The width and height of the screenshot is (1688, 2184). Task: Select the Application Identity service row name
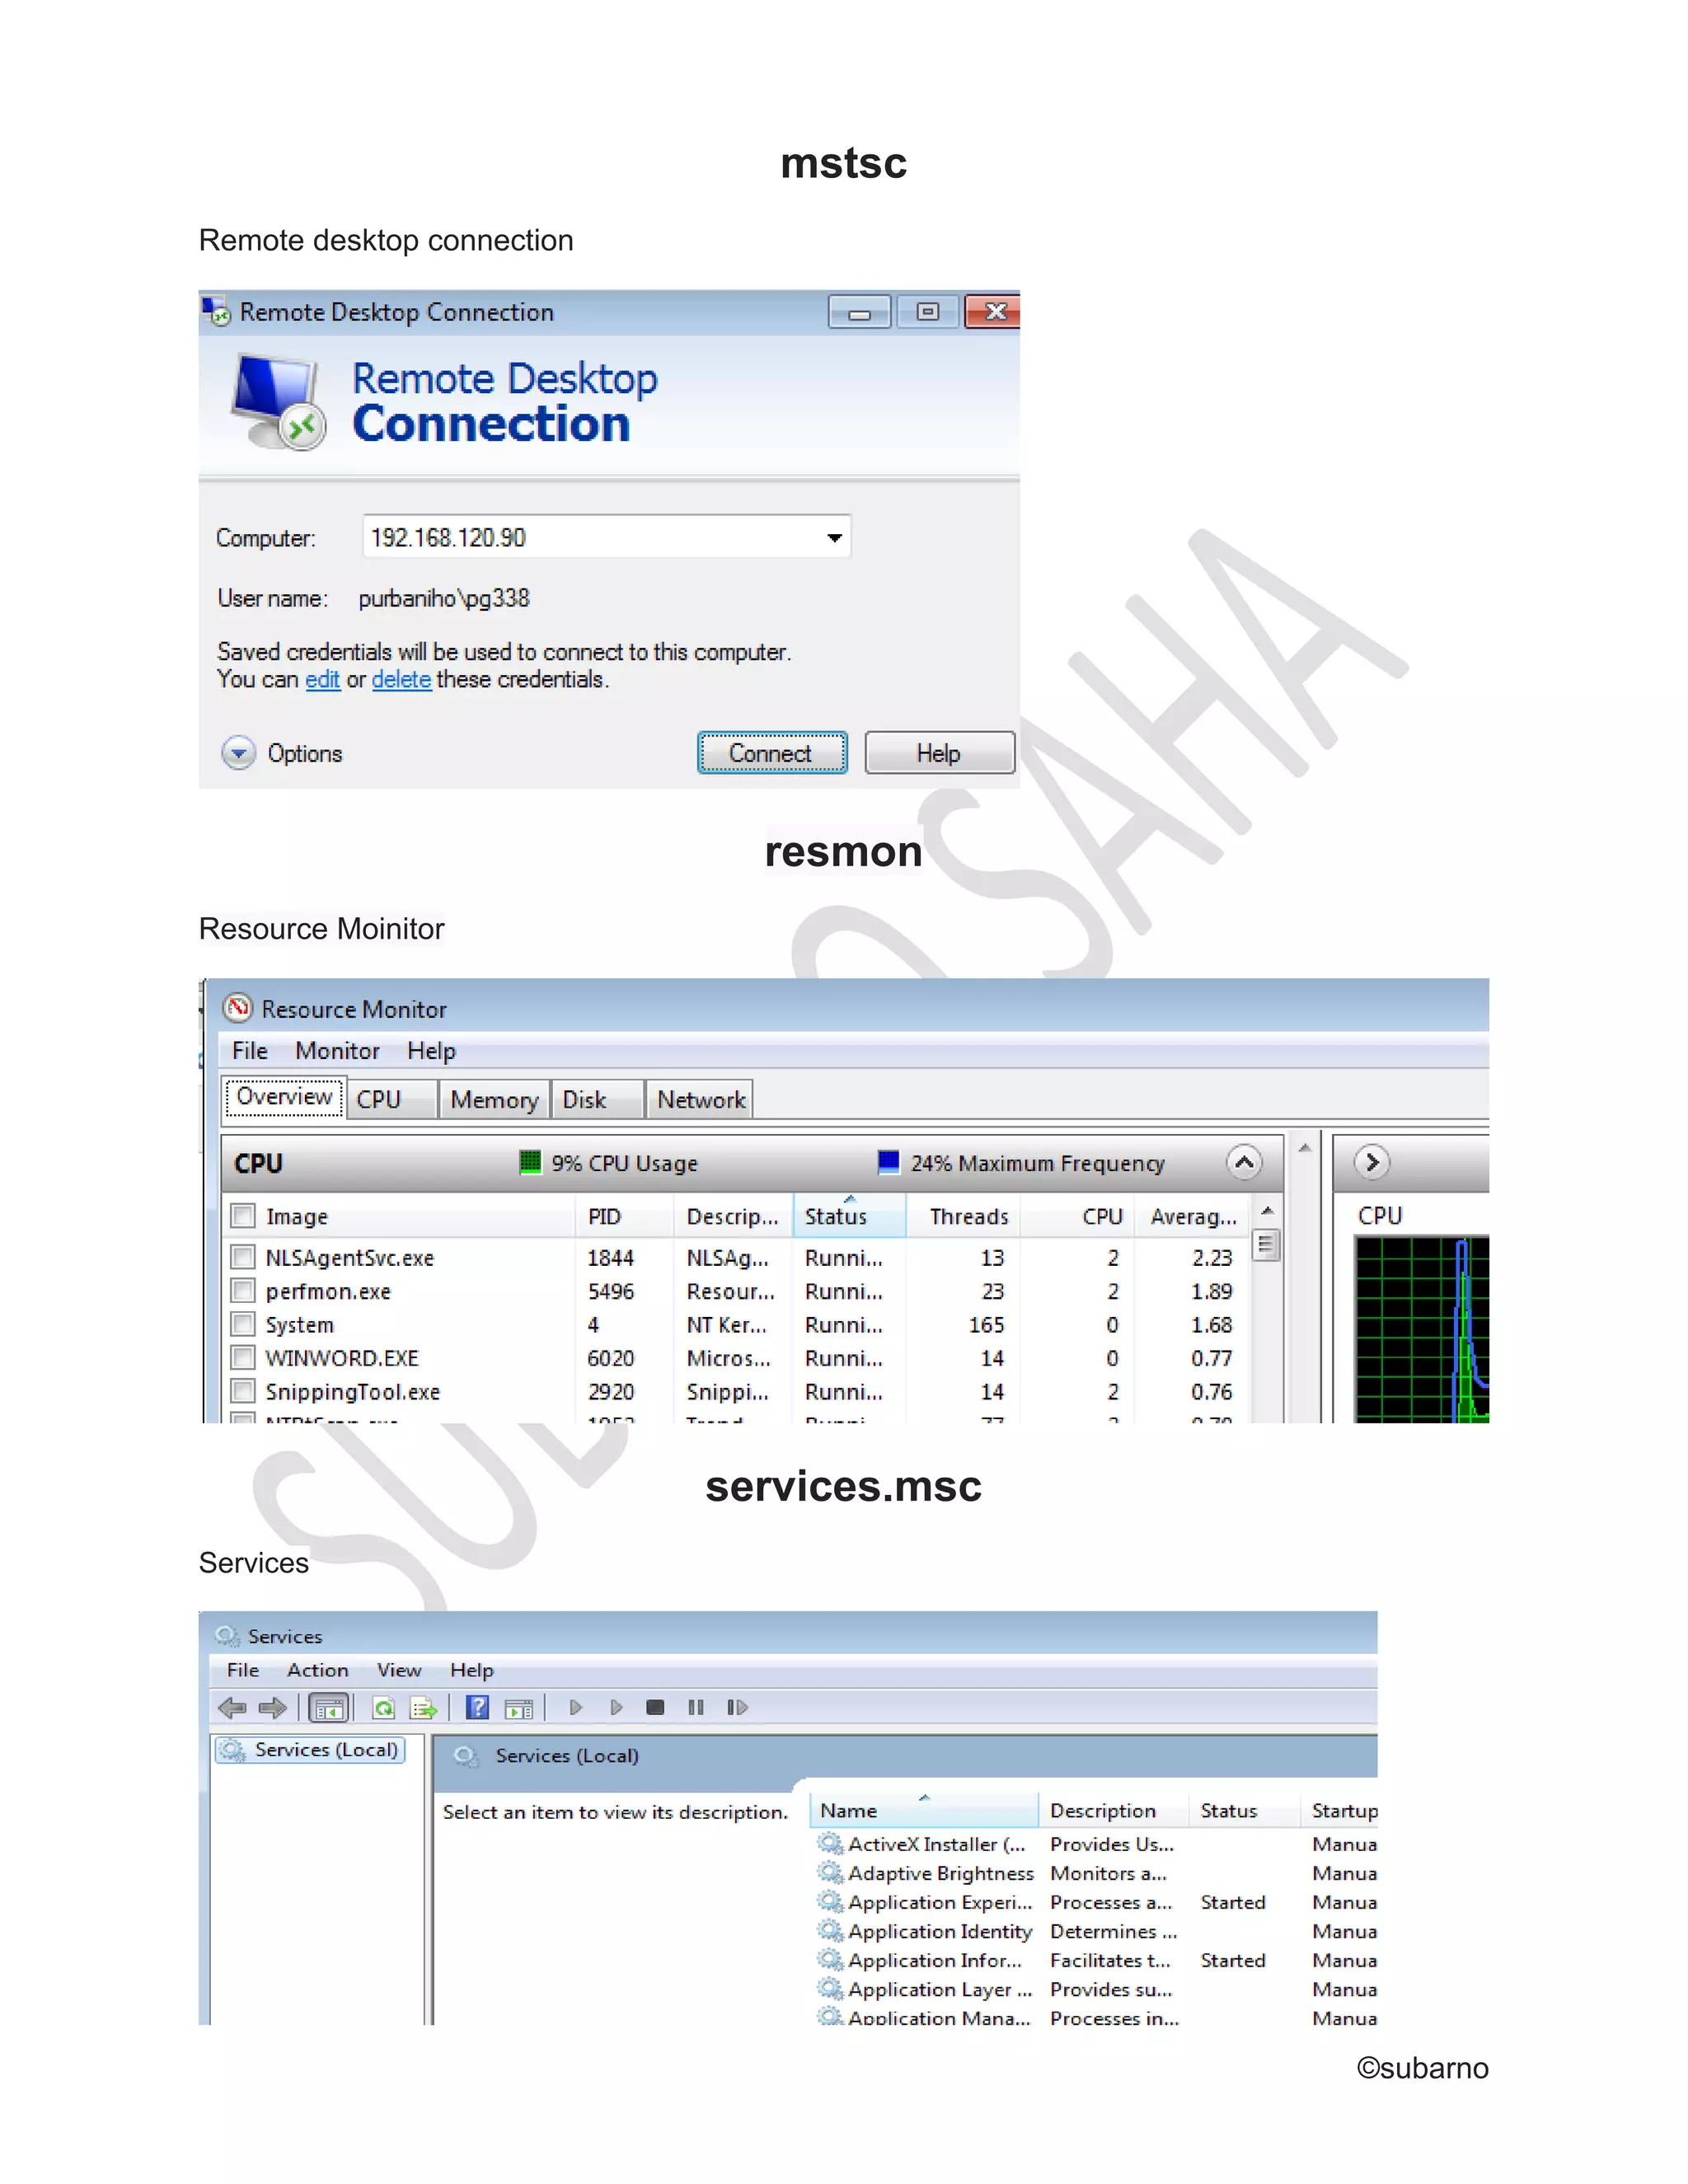point(940,1931)
